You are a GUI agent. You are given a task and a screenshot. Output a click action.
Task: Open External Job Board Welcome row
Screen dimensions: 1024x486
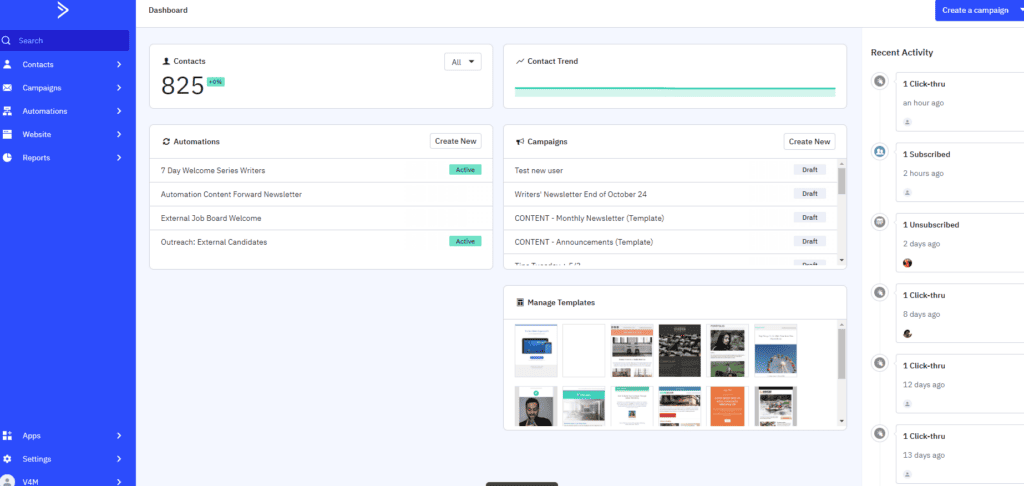tap(321, 218)
